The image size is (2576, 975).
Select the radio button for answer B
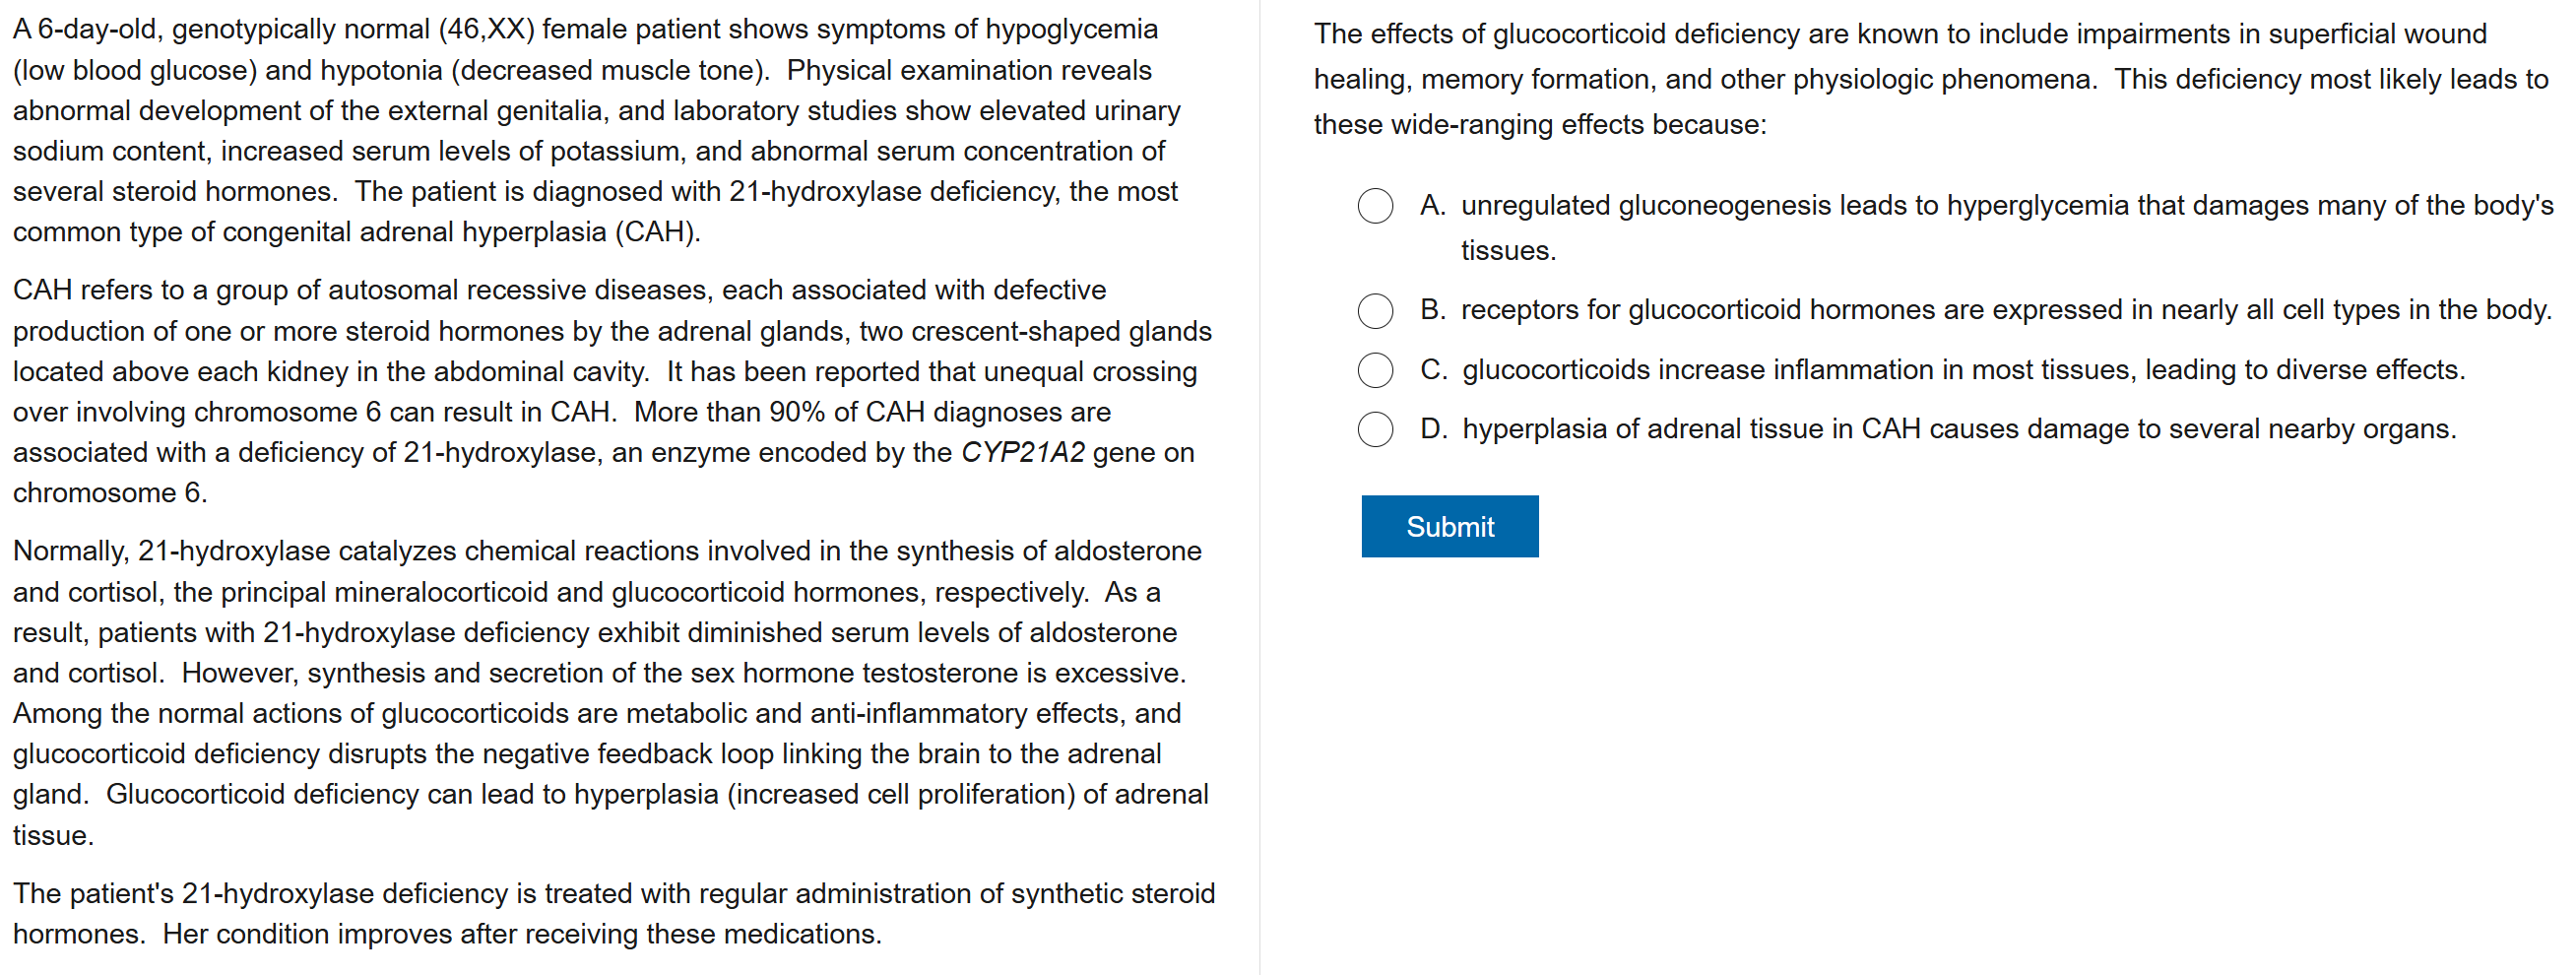[x=1375, y=311]
